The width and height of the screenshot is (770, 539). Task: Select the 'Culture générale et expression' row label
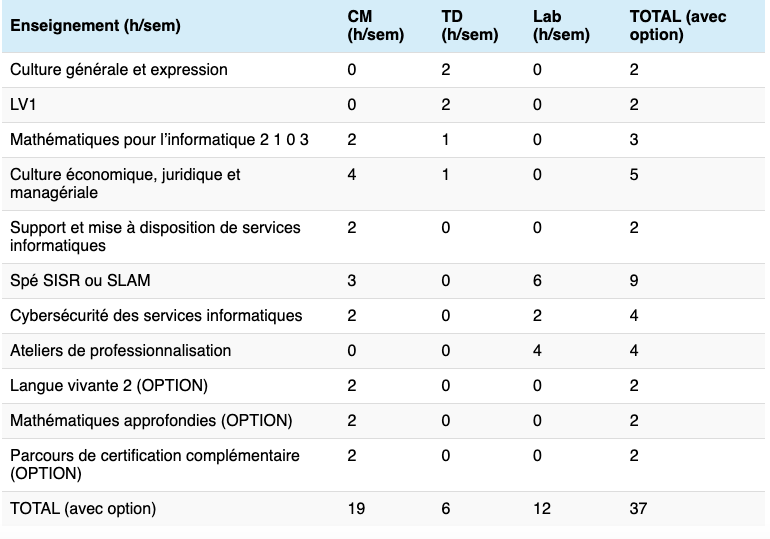[119, 70]
